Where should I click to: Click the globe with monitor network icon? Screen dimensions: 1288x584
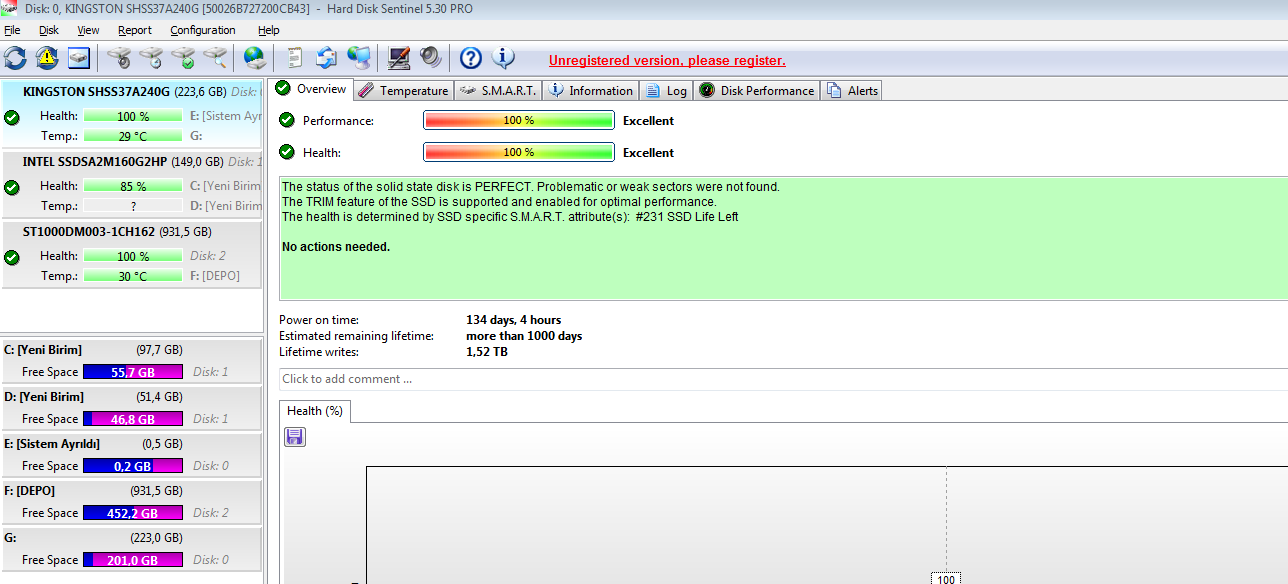coord(359,58)
